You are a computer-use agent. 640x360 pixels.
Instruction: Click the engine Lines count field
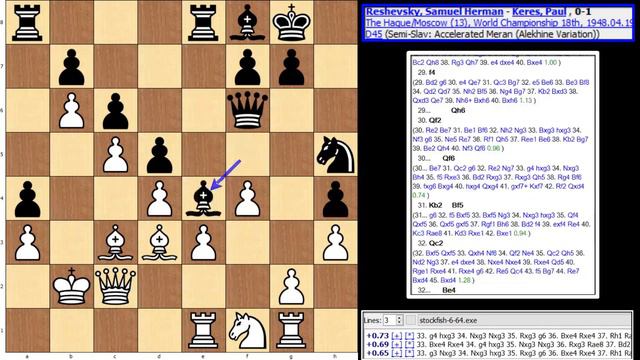click(x=389, y=320)
